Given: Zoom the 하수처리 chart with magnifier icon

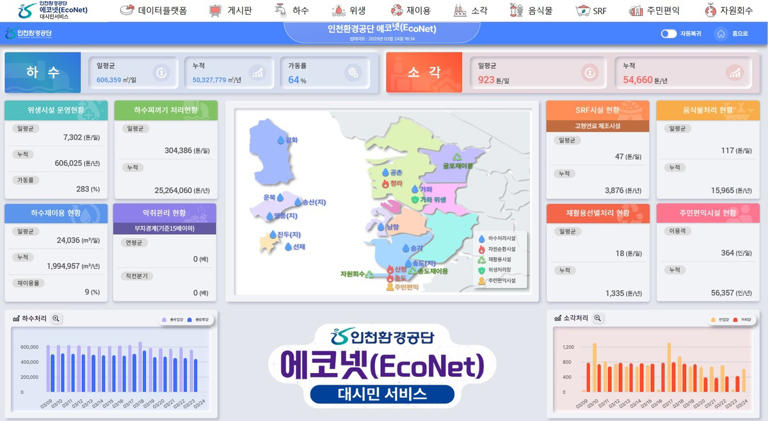Looking at the screenshot, I should tap(56, 319).
